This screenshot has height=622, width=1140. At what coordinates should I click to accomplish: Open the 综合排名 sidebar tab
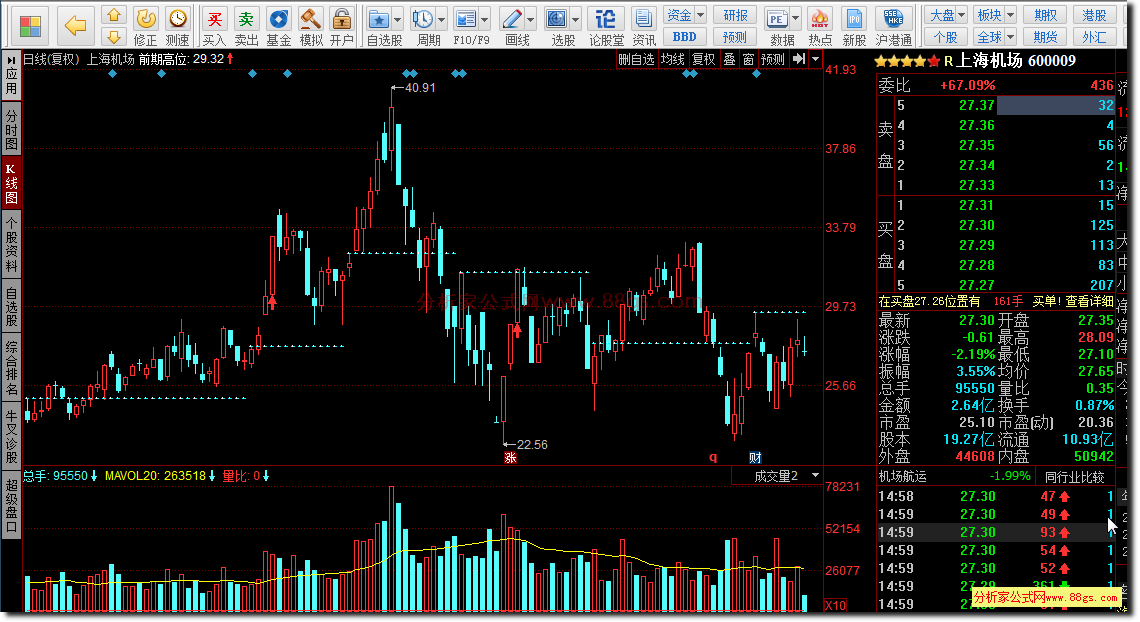pyautogui.click(x=11, y=368)
